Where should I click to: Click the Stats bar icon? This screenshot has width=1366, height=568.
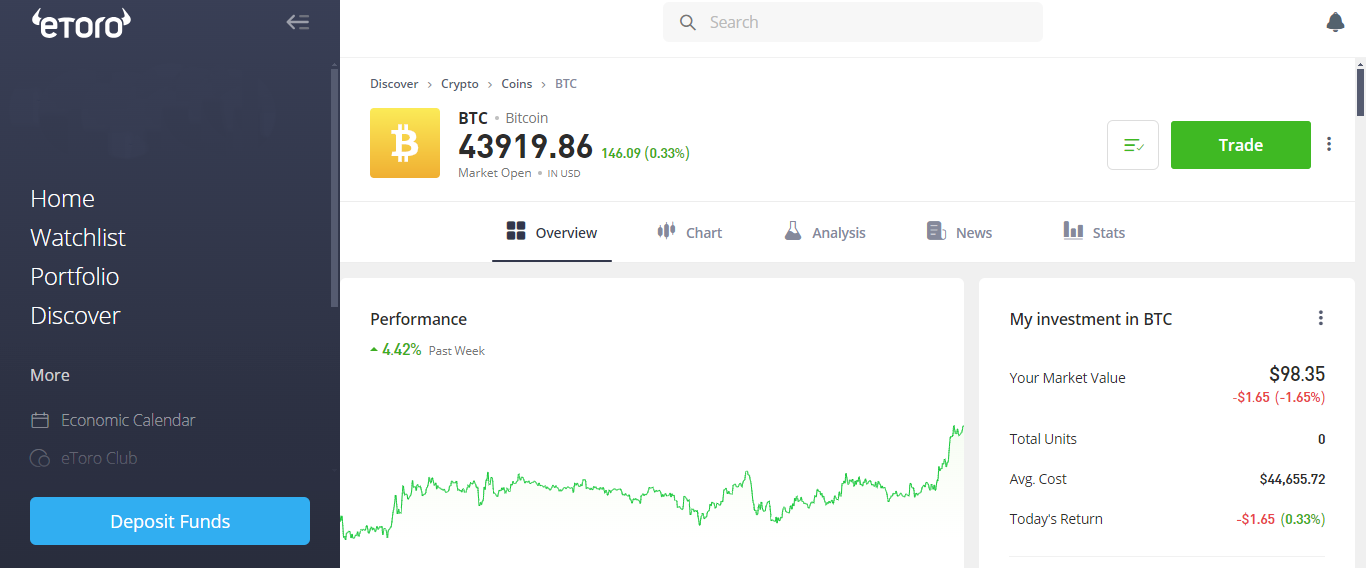pos(1073,231)
